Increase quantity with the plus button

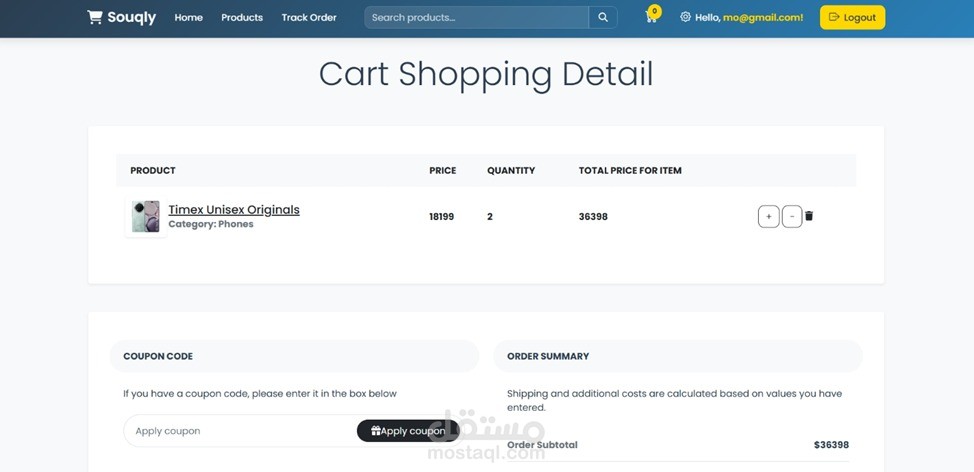tap(768, 217)
